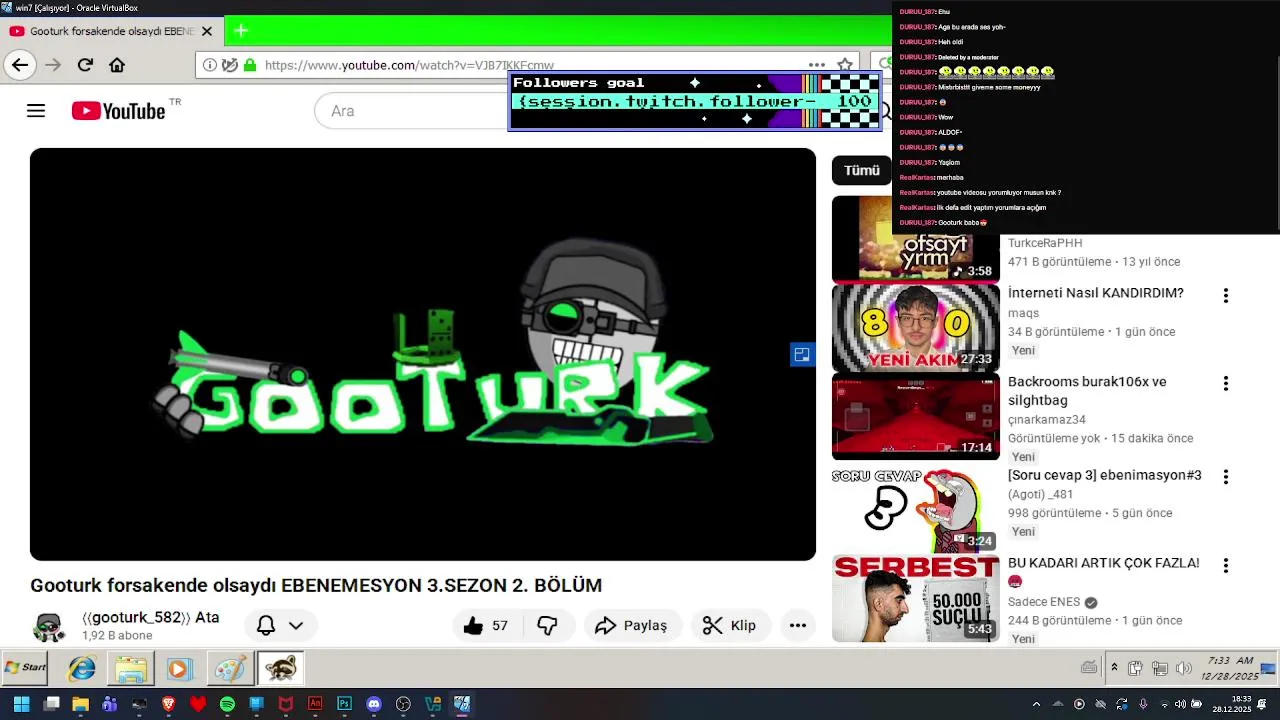Screen dimensions: 1280x720
Task: Click the maqs channel name
Action: coord(1023,313)
